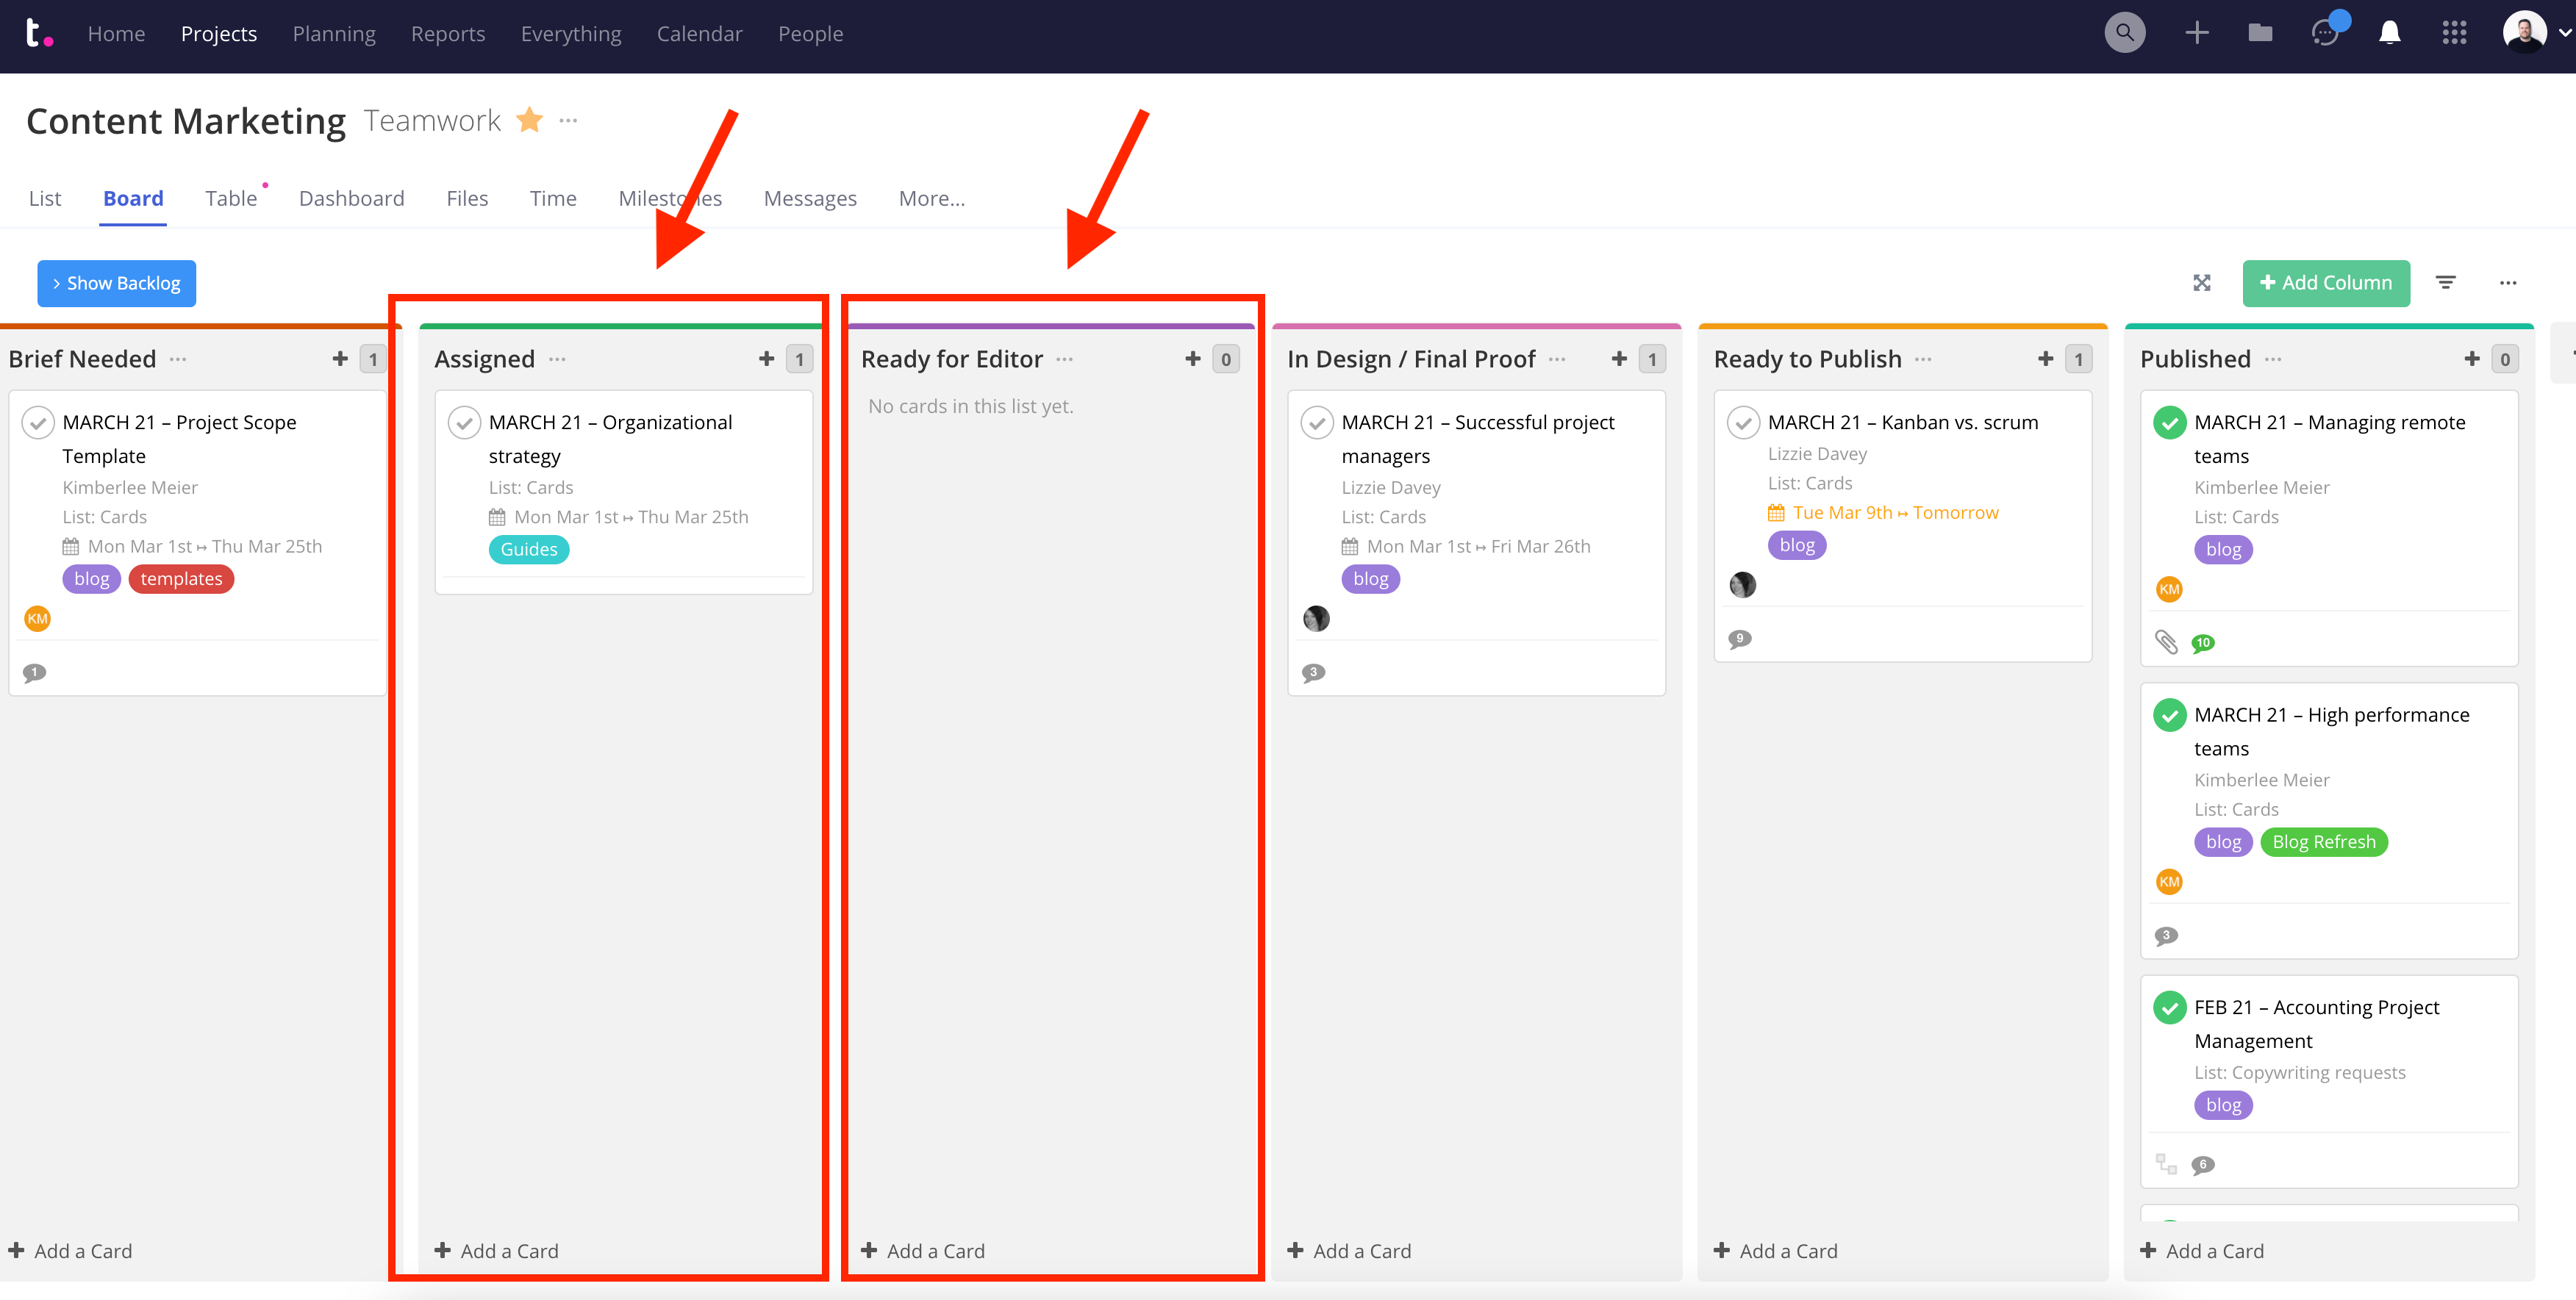Click plus icon in Brief Needed column header
The width and height of the screenshot is (2576, 1300).
click(x=340, y=358)
